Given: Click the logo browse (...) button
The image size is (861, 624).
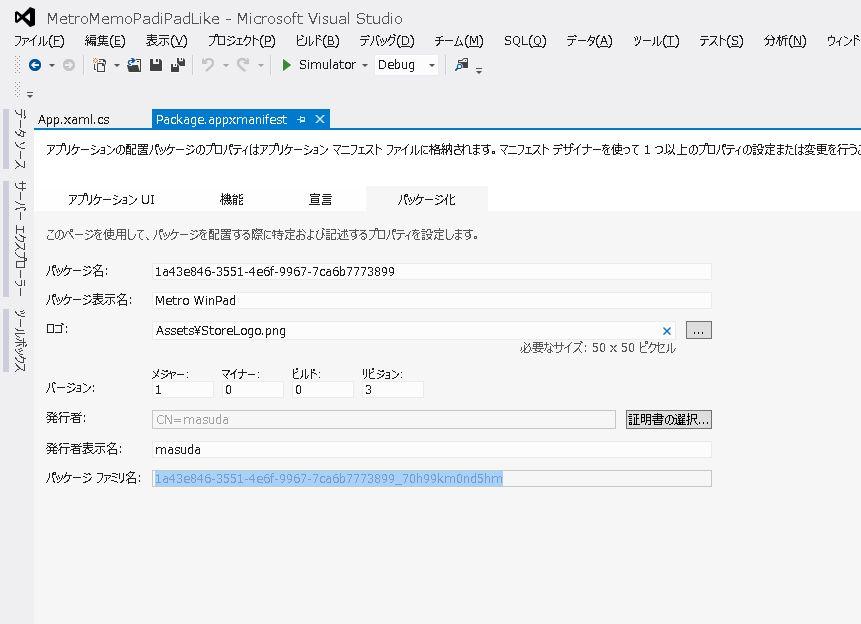Looking at the screenshot, I should [699, 330].
